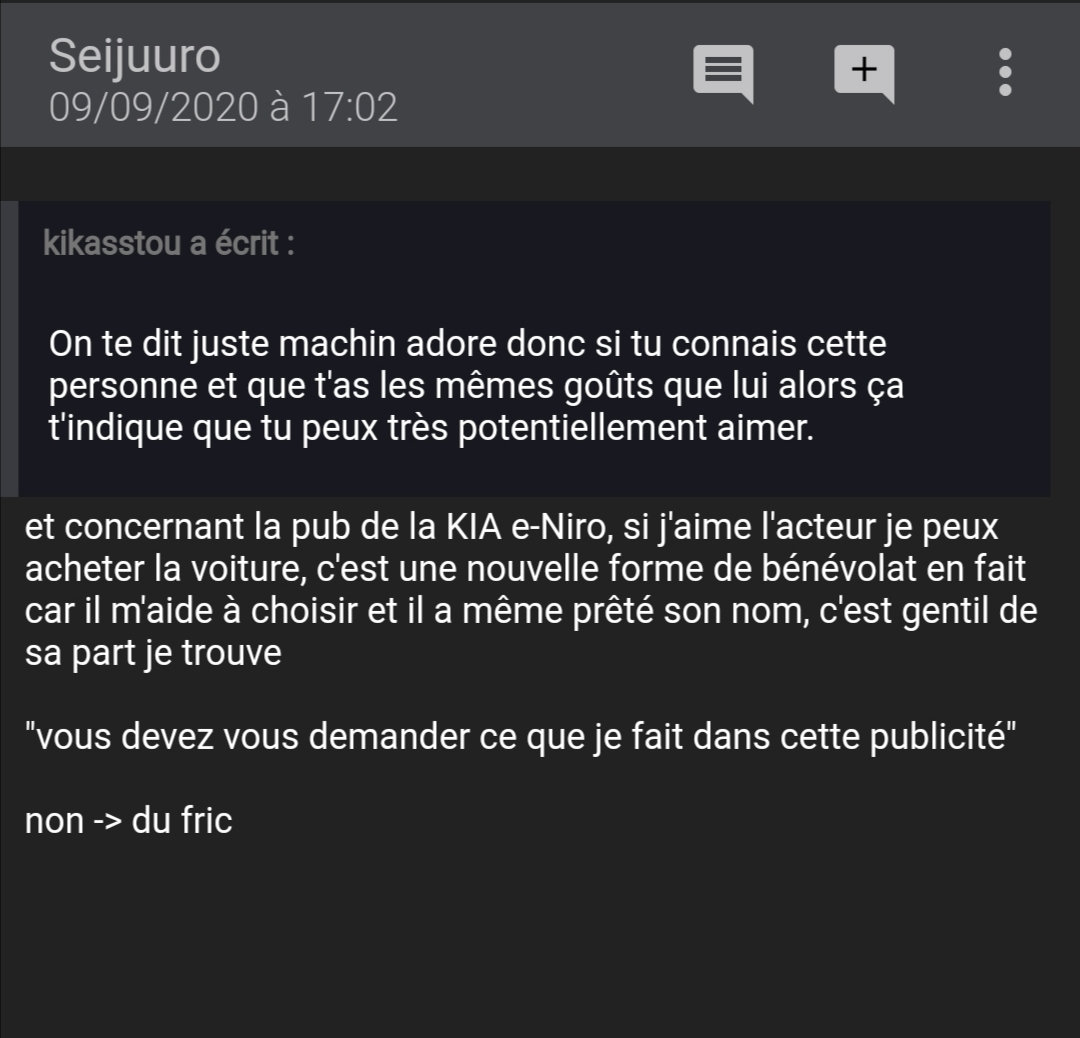The image size is (1080, 1038).
Task: Click the empty area below the post
Action: (x=540, y=940)
